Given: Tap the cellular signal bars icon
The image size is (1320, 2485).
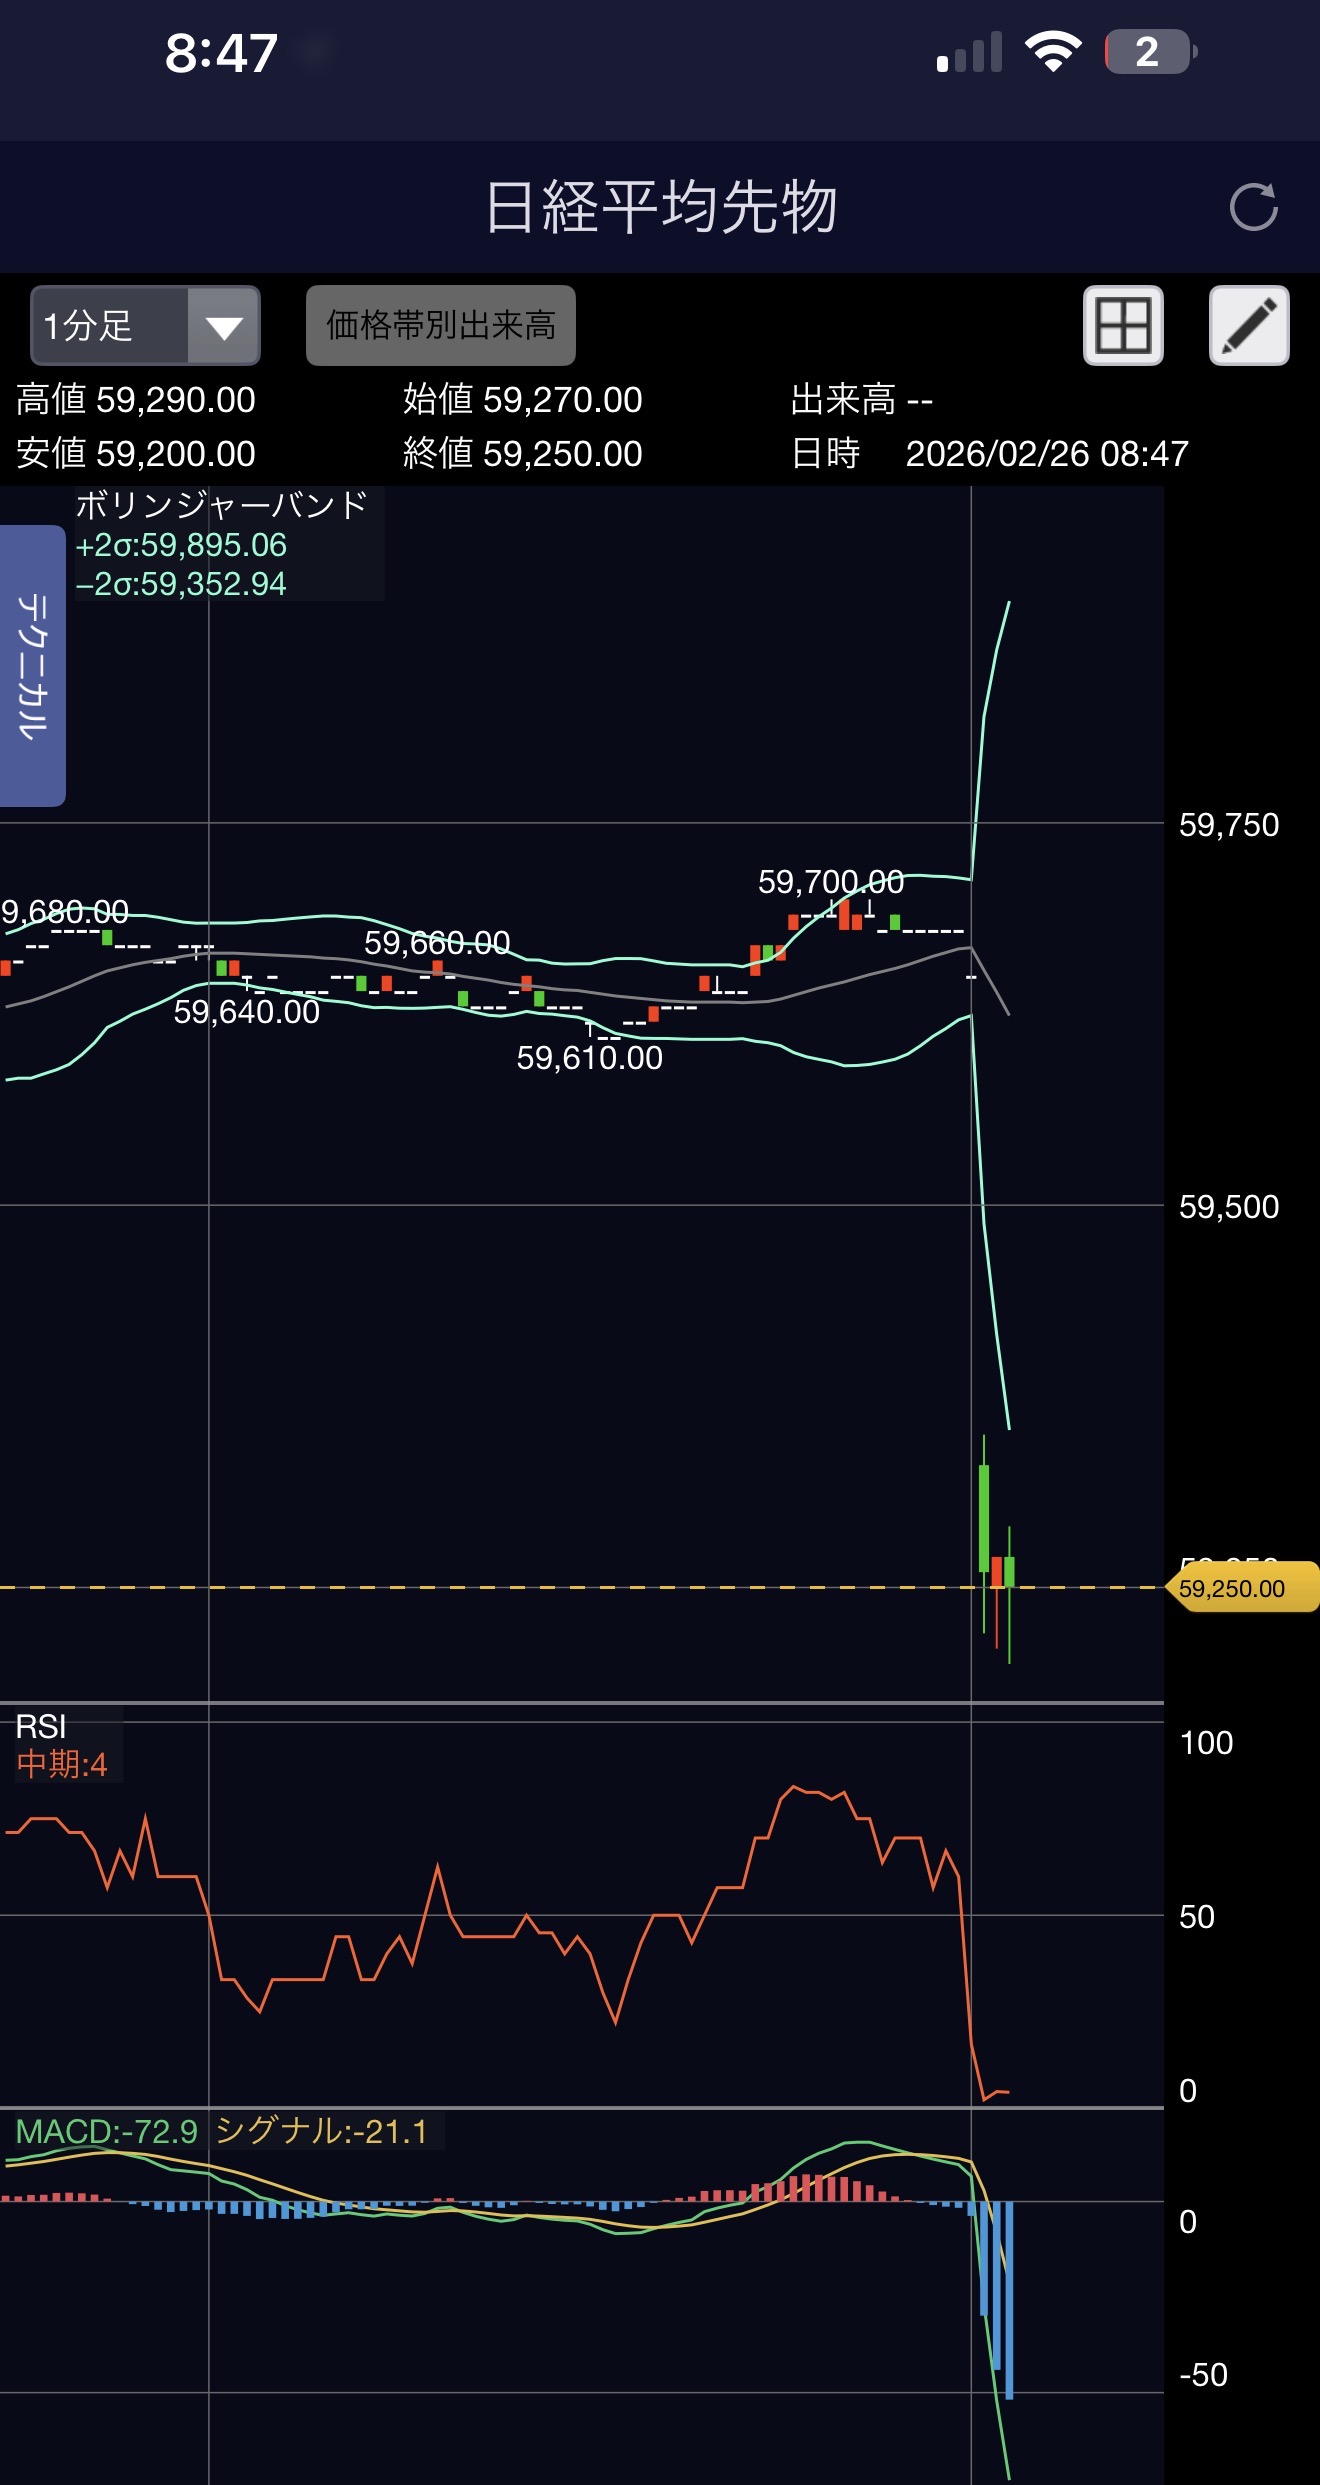Looking at the screenshot, I should pos(969,52).
